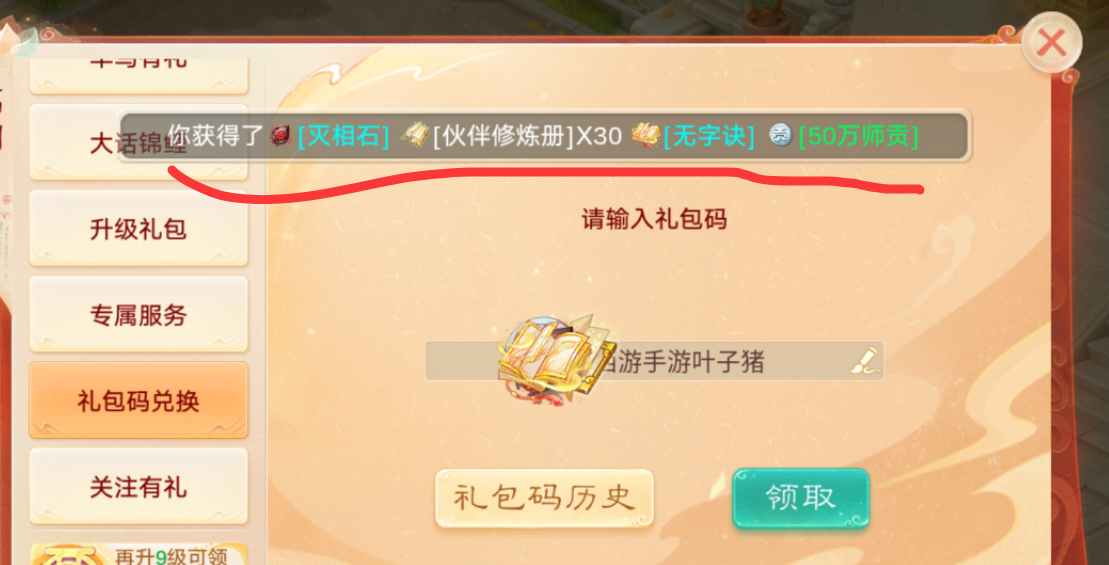The width and height of the screenshot is (1109, 565).
Task: Click the silver coin icon before 50万师贡
Action: (779, 135)
